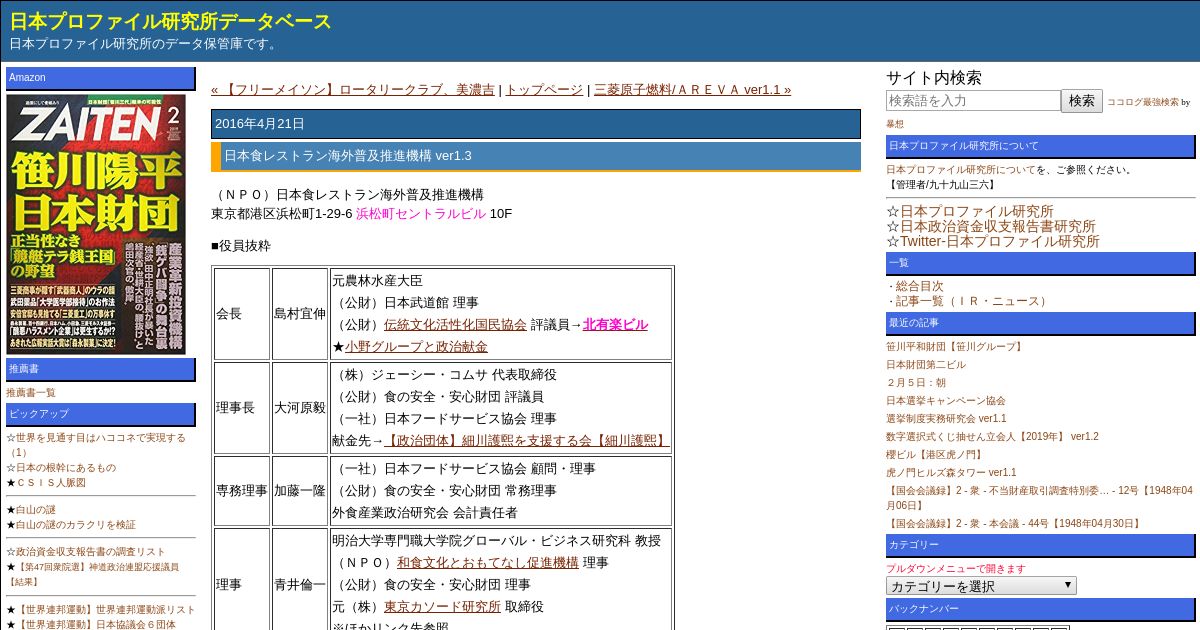The height and width of the screenshot is (630, 1200).
Task: Open the トップページ link
Action: coord(543,89)
